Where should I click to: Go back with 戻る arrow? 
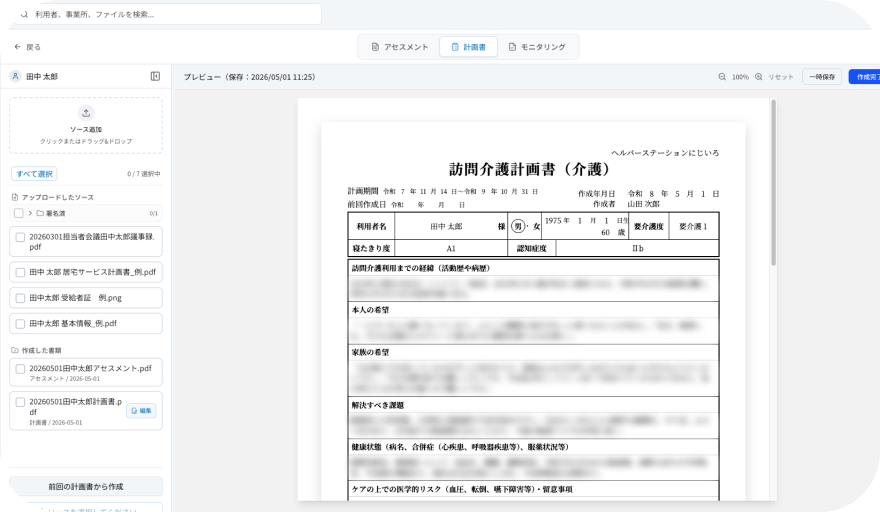pos(27,47)
